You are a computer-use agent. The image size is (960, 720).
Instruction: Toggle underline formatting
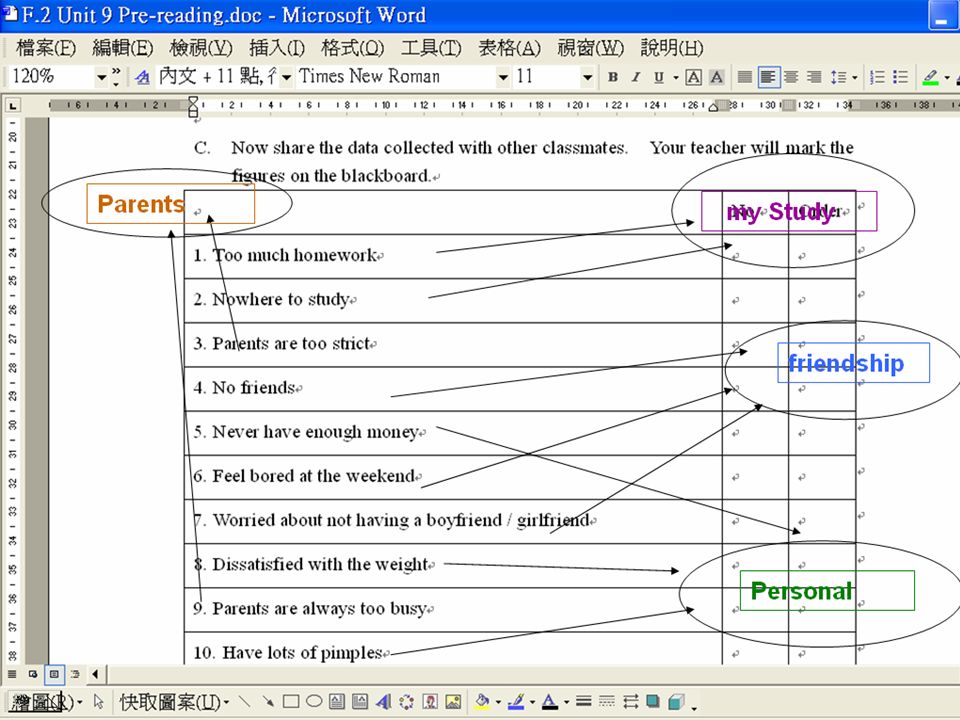point(659,77)
